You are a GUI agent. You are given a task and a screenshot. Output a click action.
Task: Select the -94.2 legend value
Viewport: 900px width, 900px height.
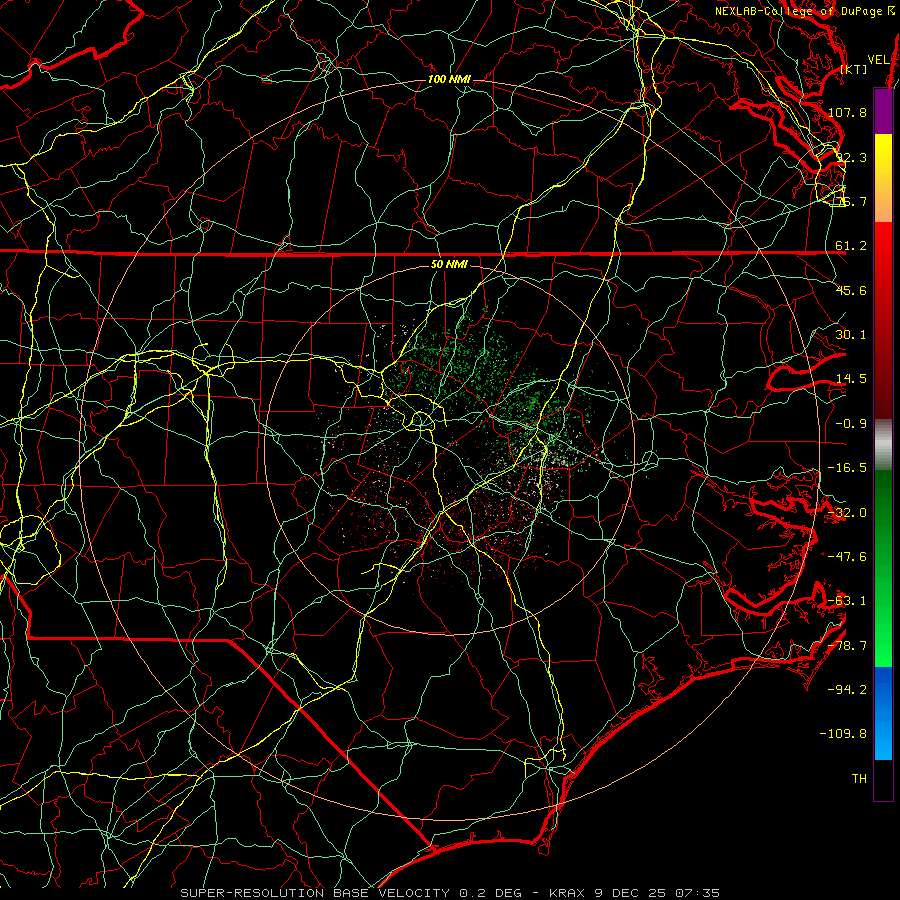[x=847, y=690]
